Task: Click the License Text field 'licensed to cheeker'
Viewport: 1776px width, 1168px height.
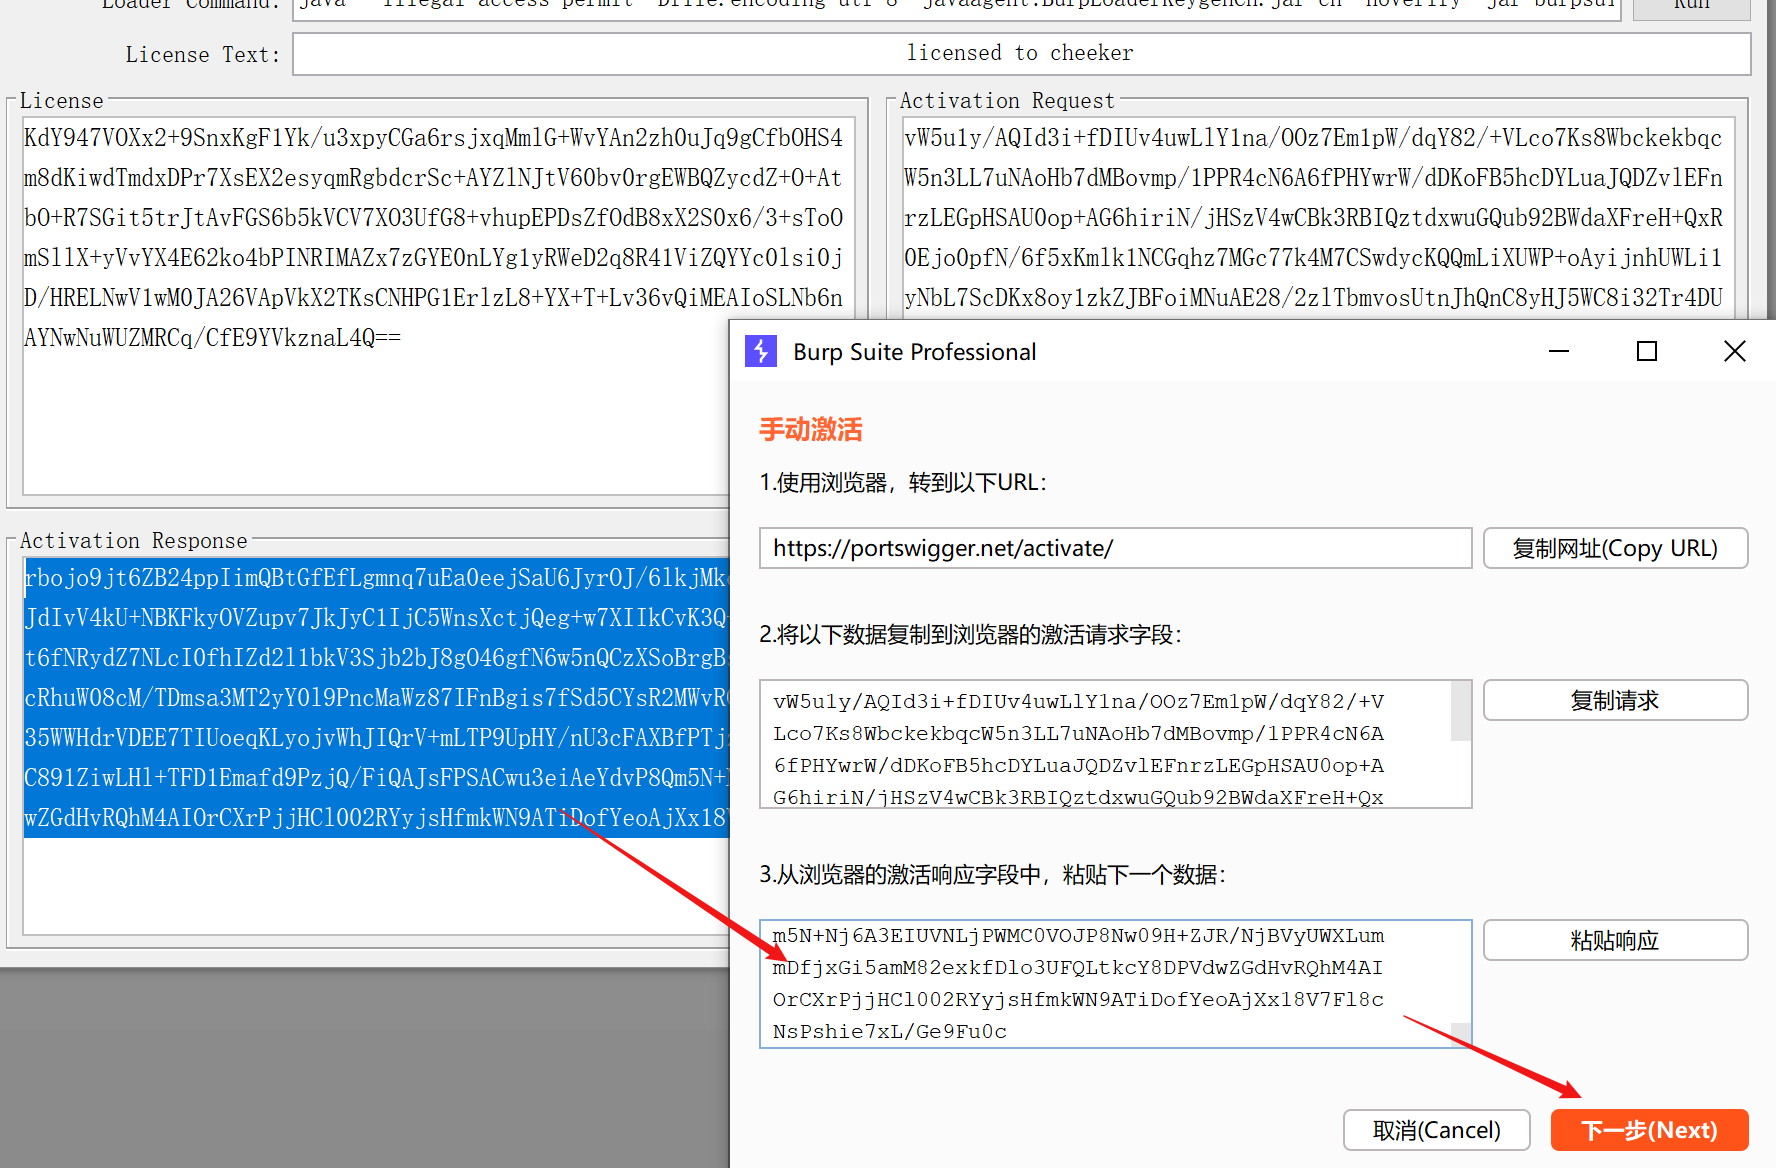Action: click(x=1021, y=54)
